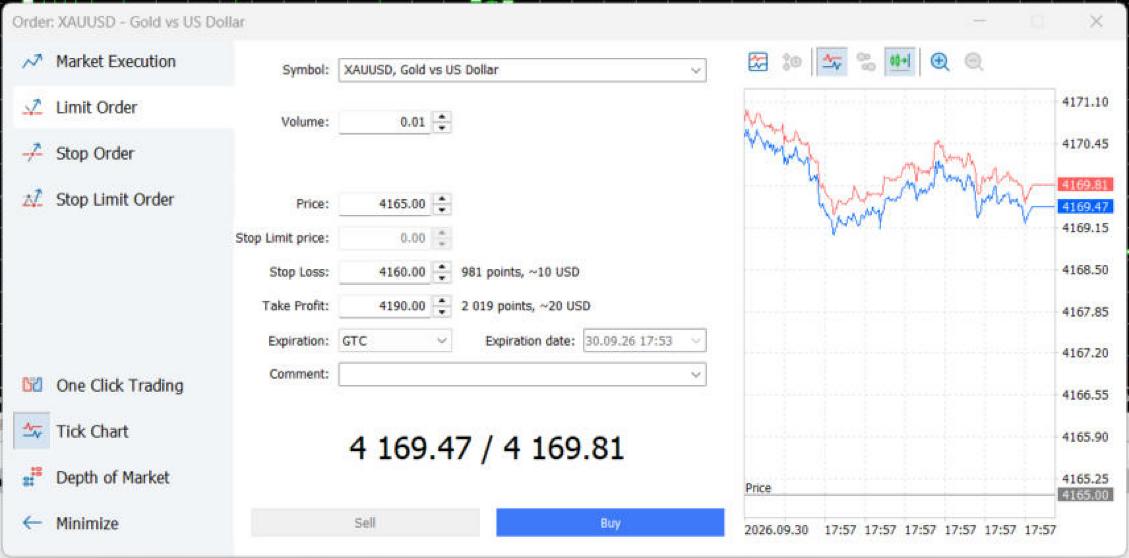This screenshot has height=558, width=1129.
Task: Click the Volume field showing 0.01
Action: pyautogui.click(x=385, y=122)
